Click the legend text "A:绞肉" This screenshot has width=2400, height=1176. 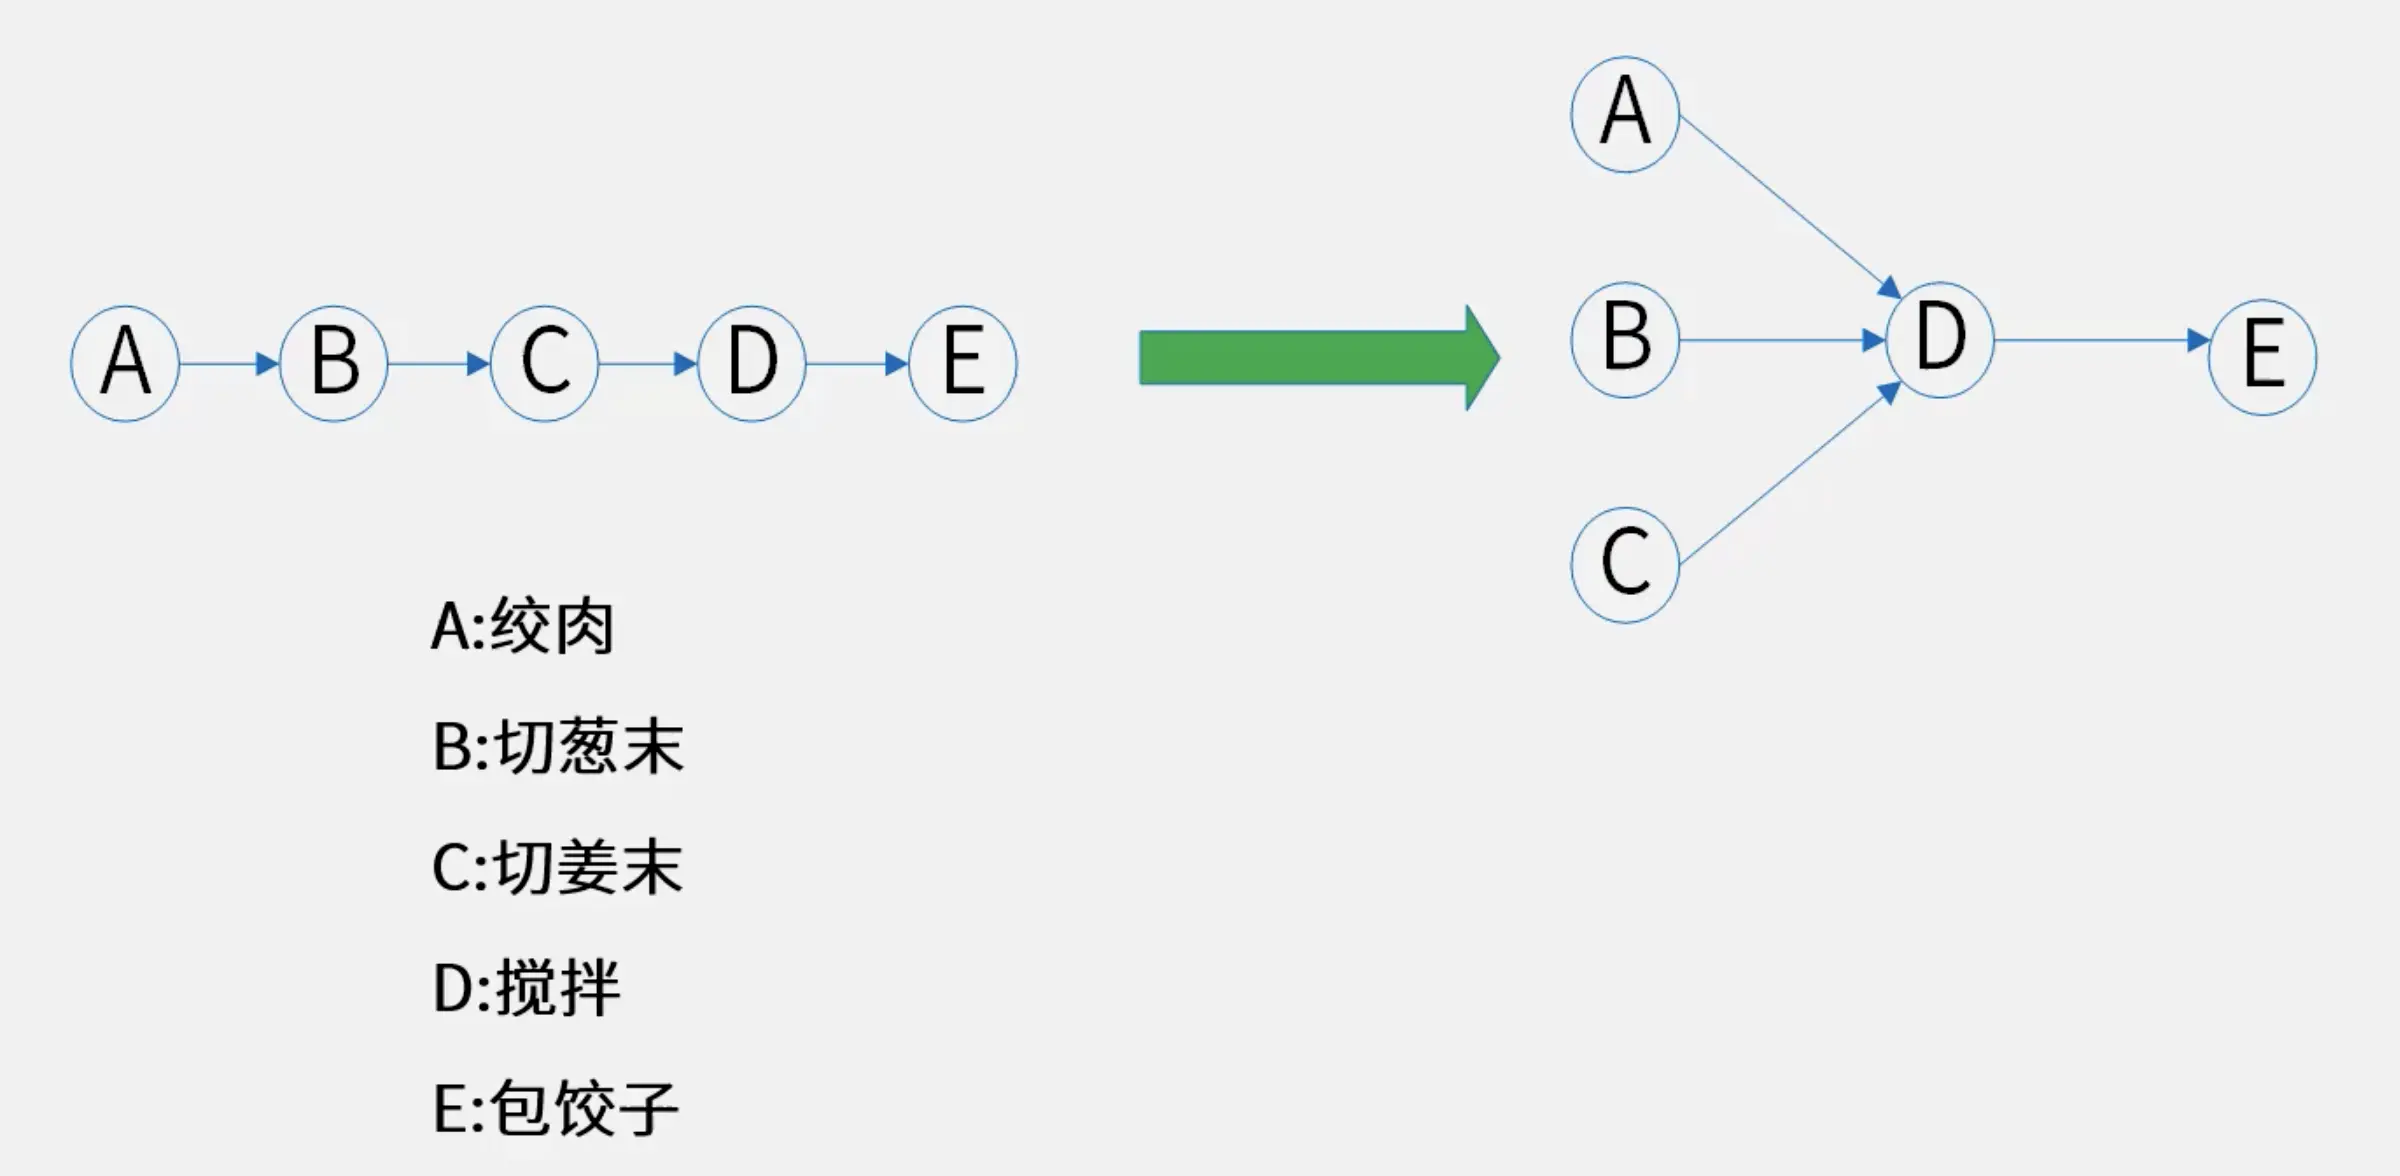(x=522, y=627)
